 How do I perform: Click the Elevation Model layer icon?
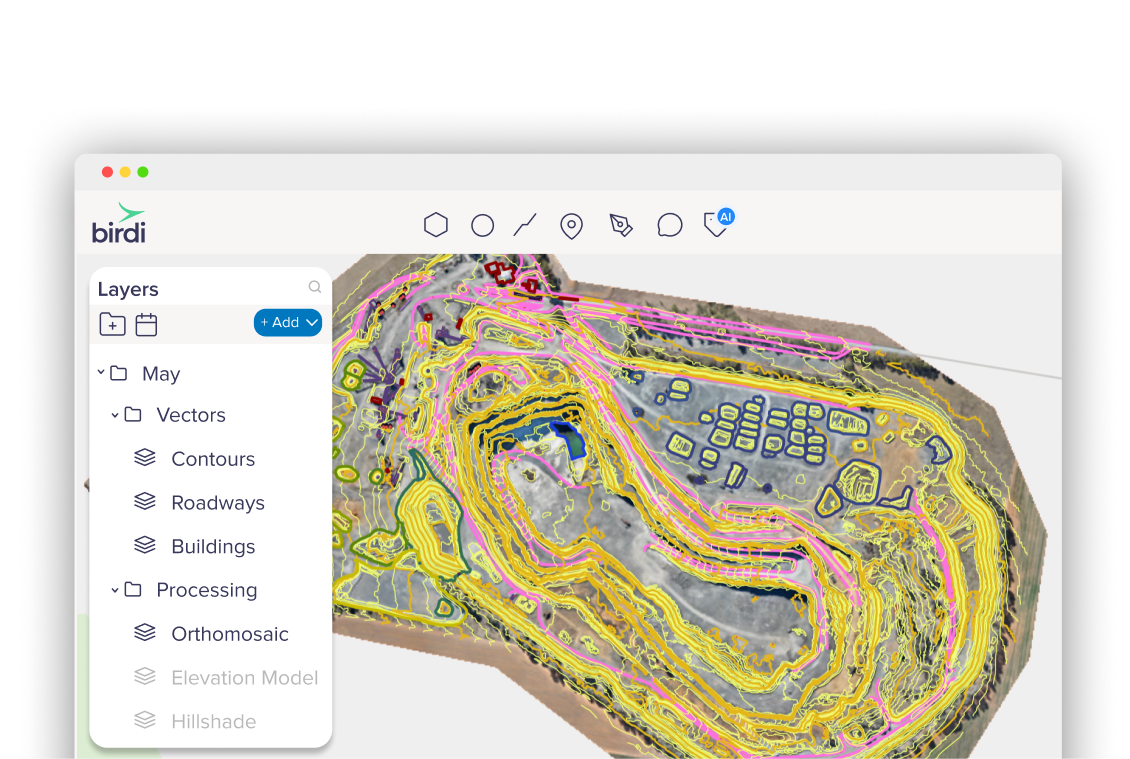point(145,677)
